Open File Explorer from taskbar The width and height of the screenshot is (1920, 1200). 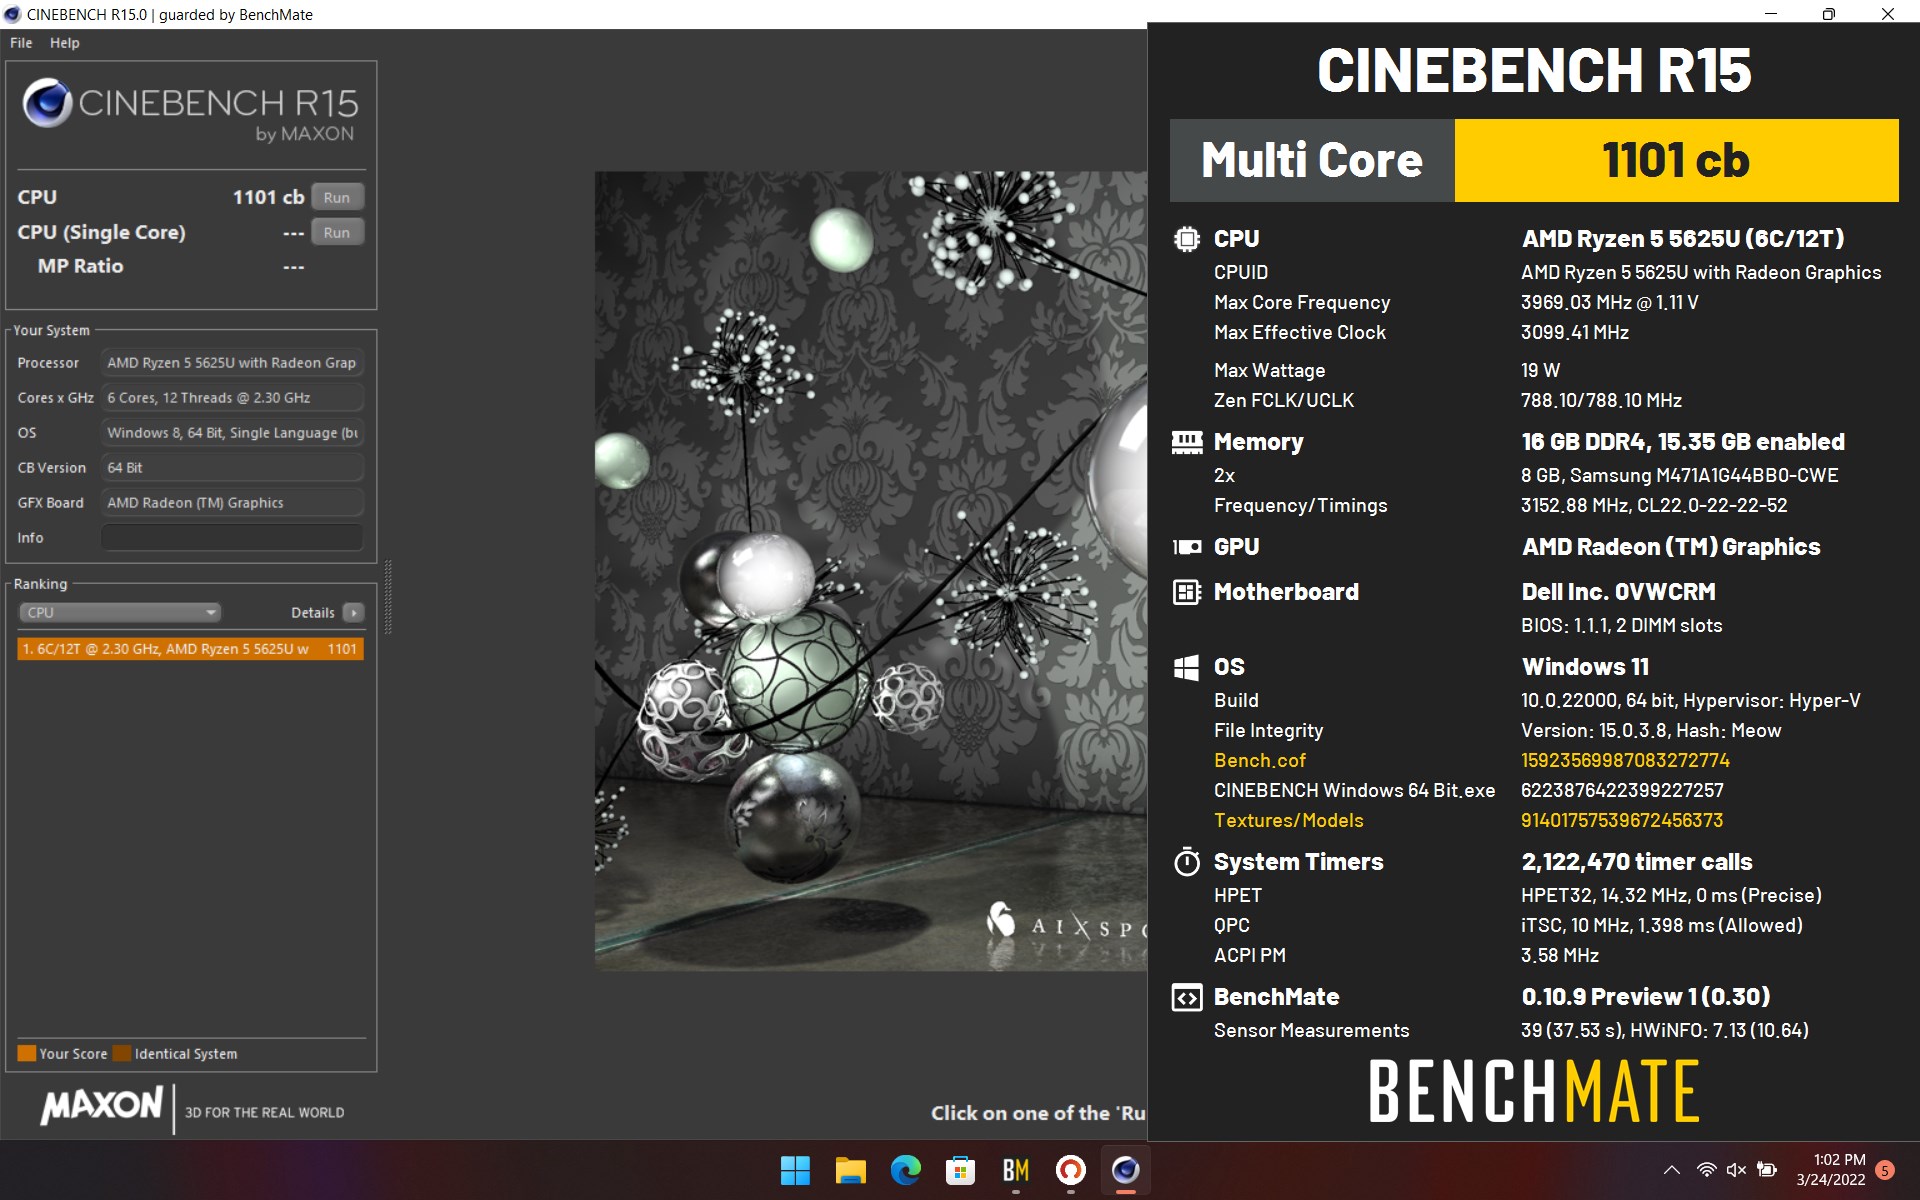point(850,1170)
